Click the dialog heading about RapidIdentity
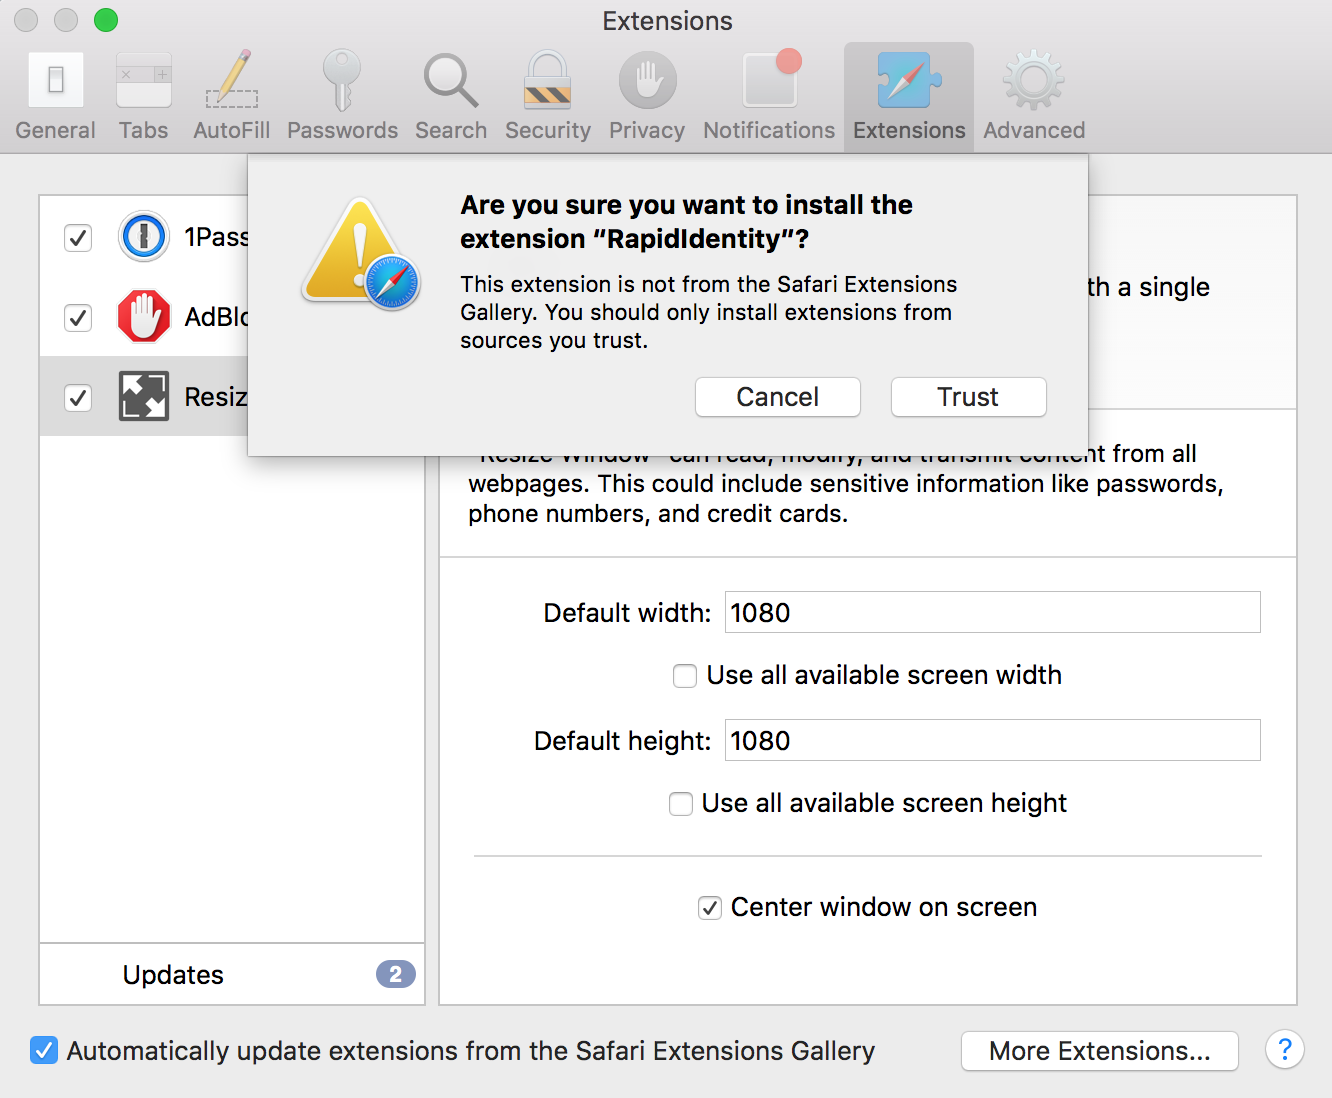Viewport: 1332px width, 1098px height. point(686,222)
